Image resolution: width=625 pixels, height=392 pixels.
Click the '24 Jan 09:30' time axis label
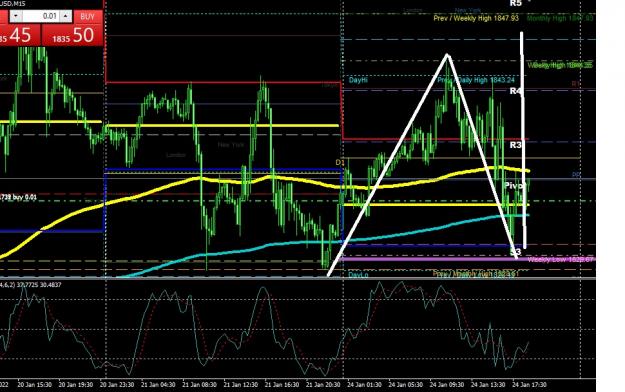pyautogui.click(x=446, y=385)
